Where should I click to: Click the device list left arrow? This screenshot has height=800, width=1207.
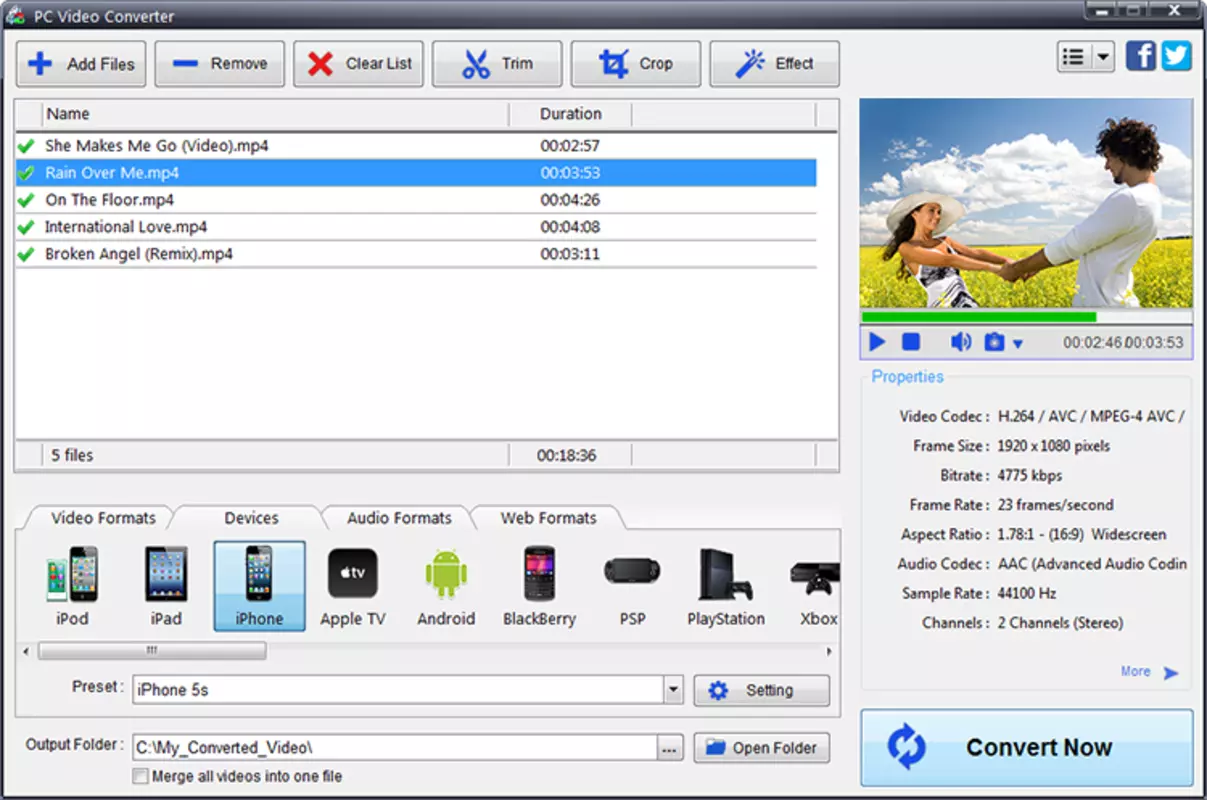(25, 651)
